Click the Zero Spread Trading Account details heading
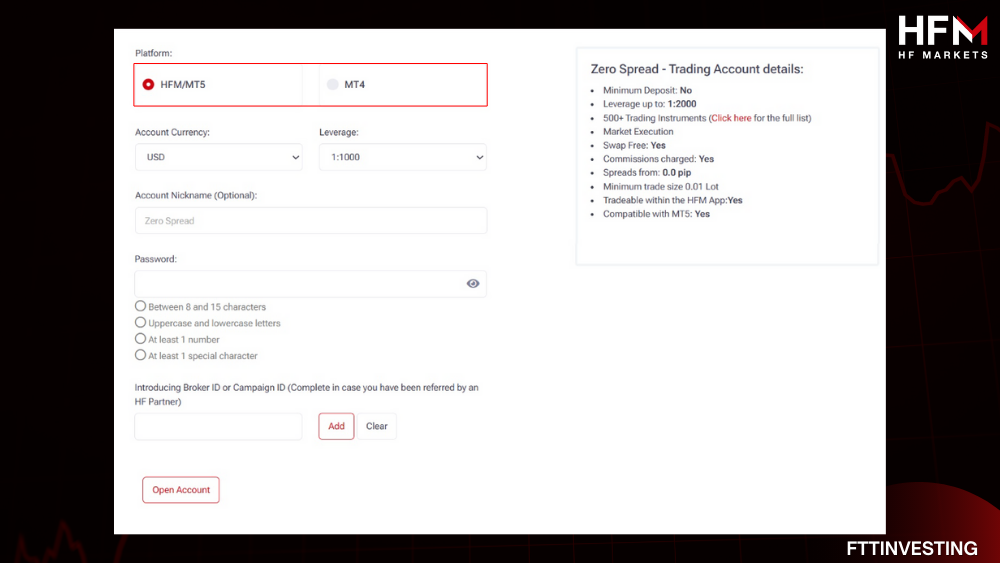1000x563 pixels. tap(697, 69)
